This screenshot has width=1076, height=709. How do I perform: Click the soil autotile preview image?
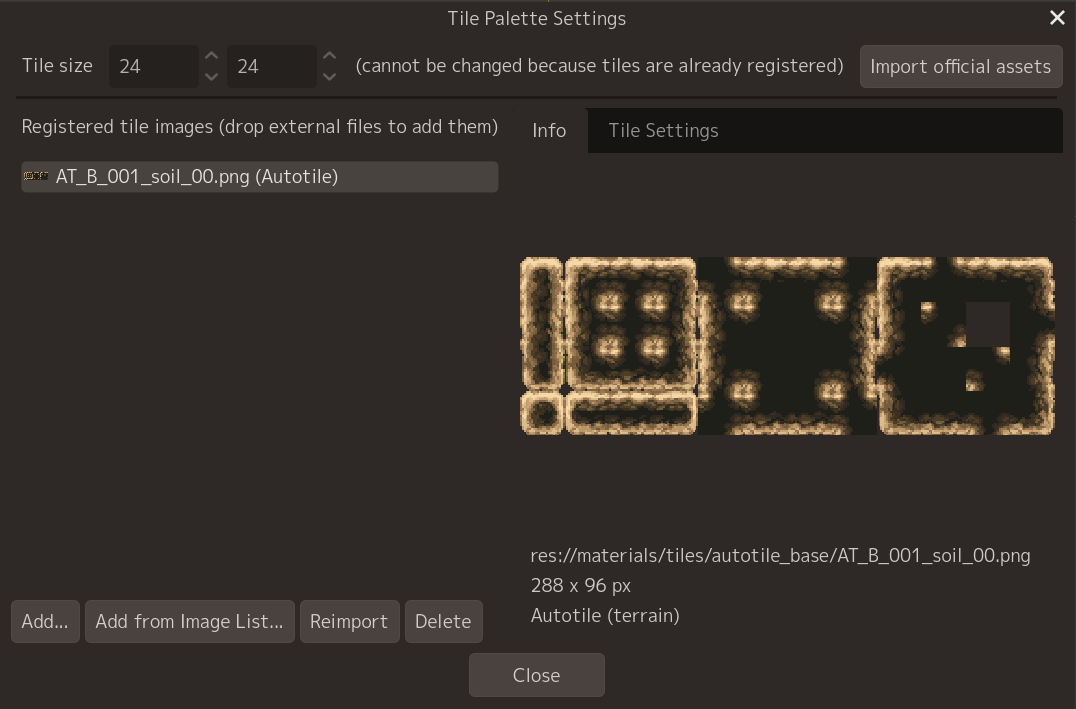pyautogui.click(x=787, y=346)
